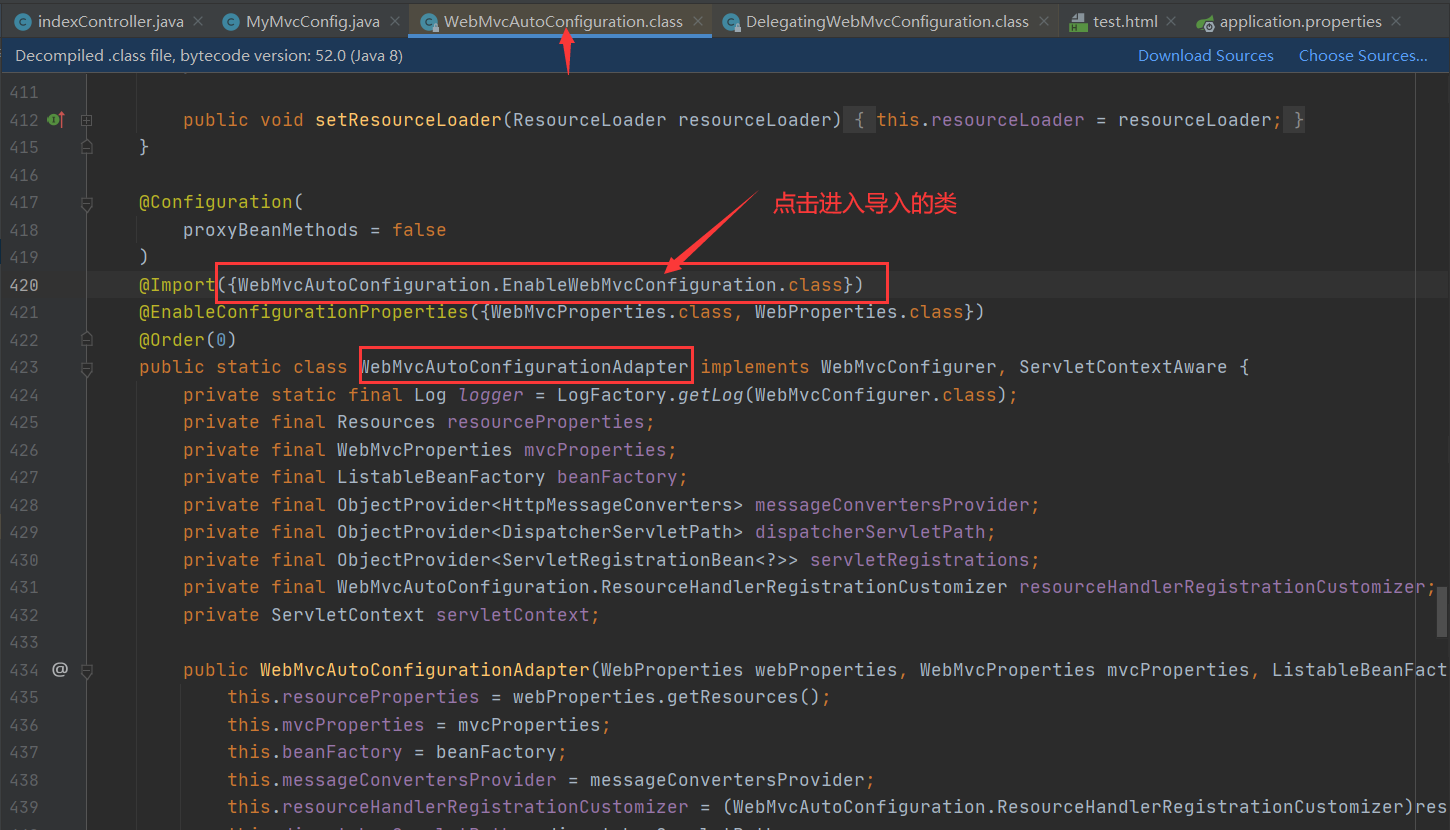Switch to the application.properties tab
Image resolution: width=1450 pixels, height=830 pixels.
point(1300,21)
